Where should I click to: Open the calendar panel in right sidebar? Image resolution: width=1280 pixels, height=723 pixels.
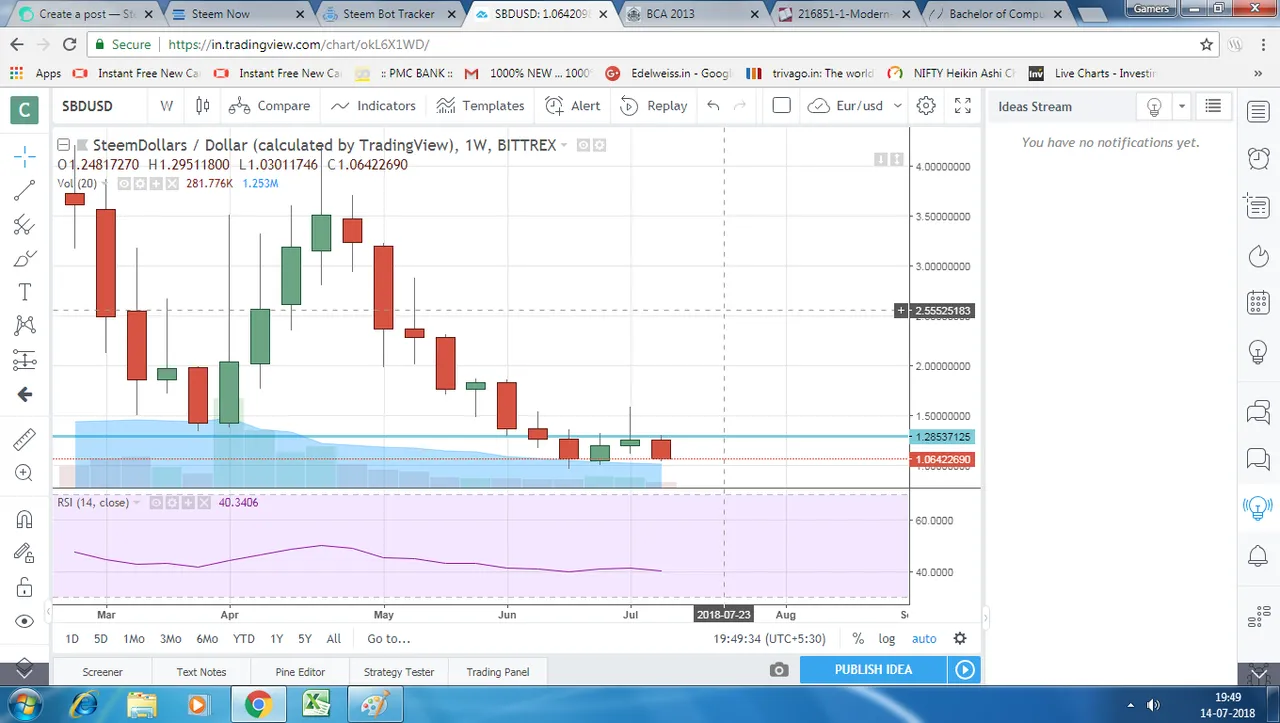1258,303
